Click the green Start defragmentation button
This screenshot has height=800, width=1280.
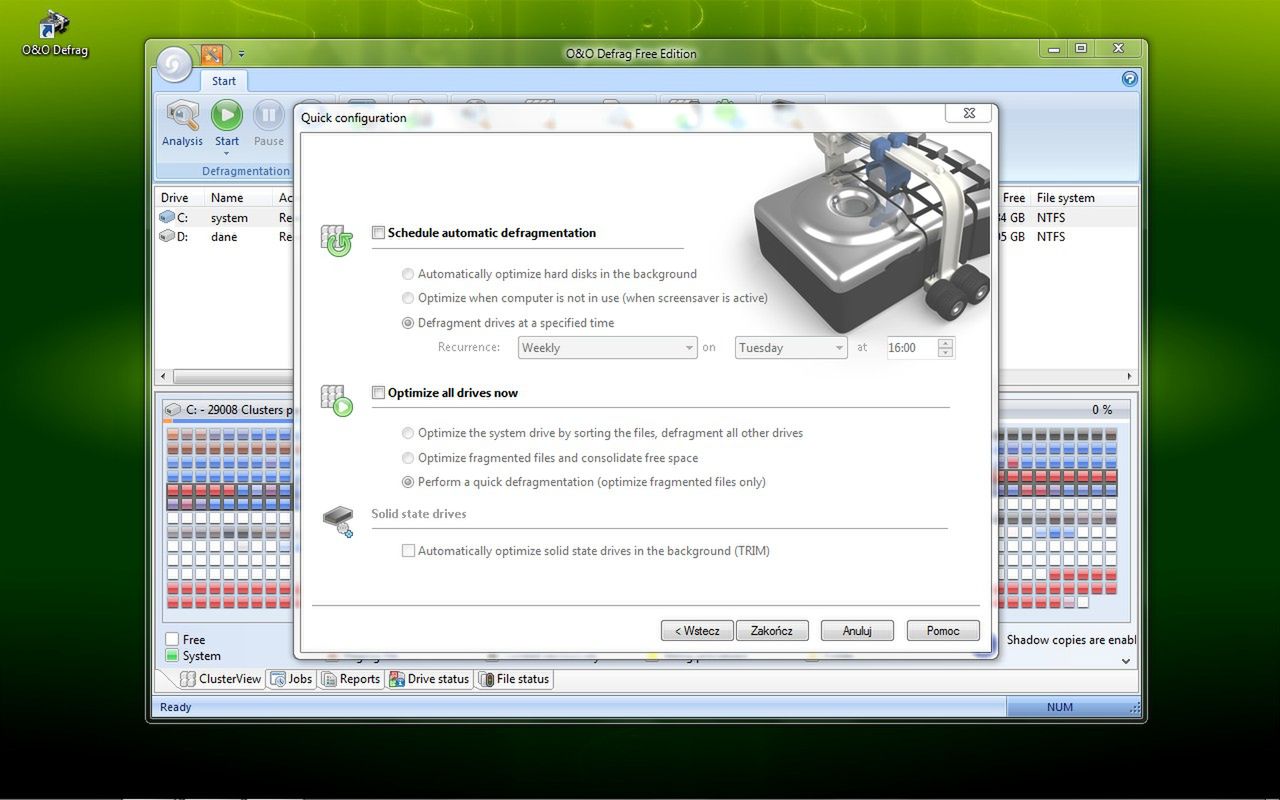(x=226, y=116)
